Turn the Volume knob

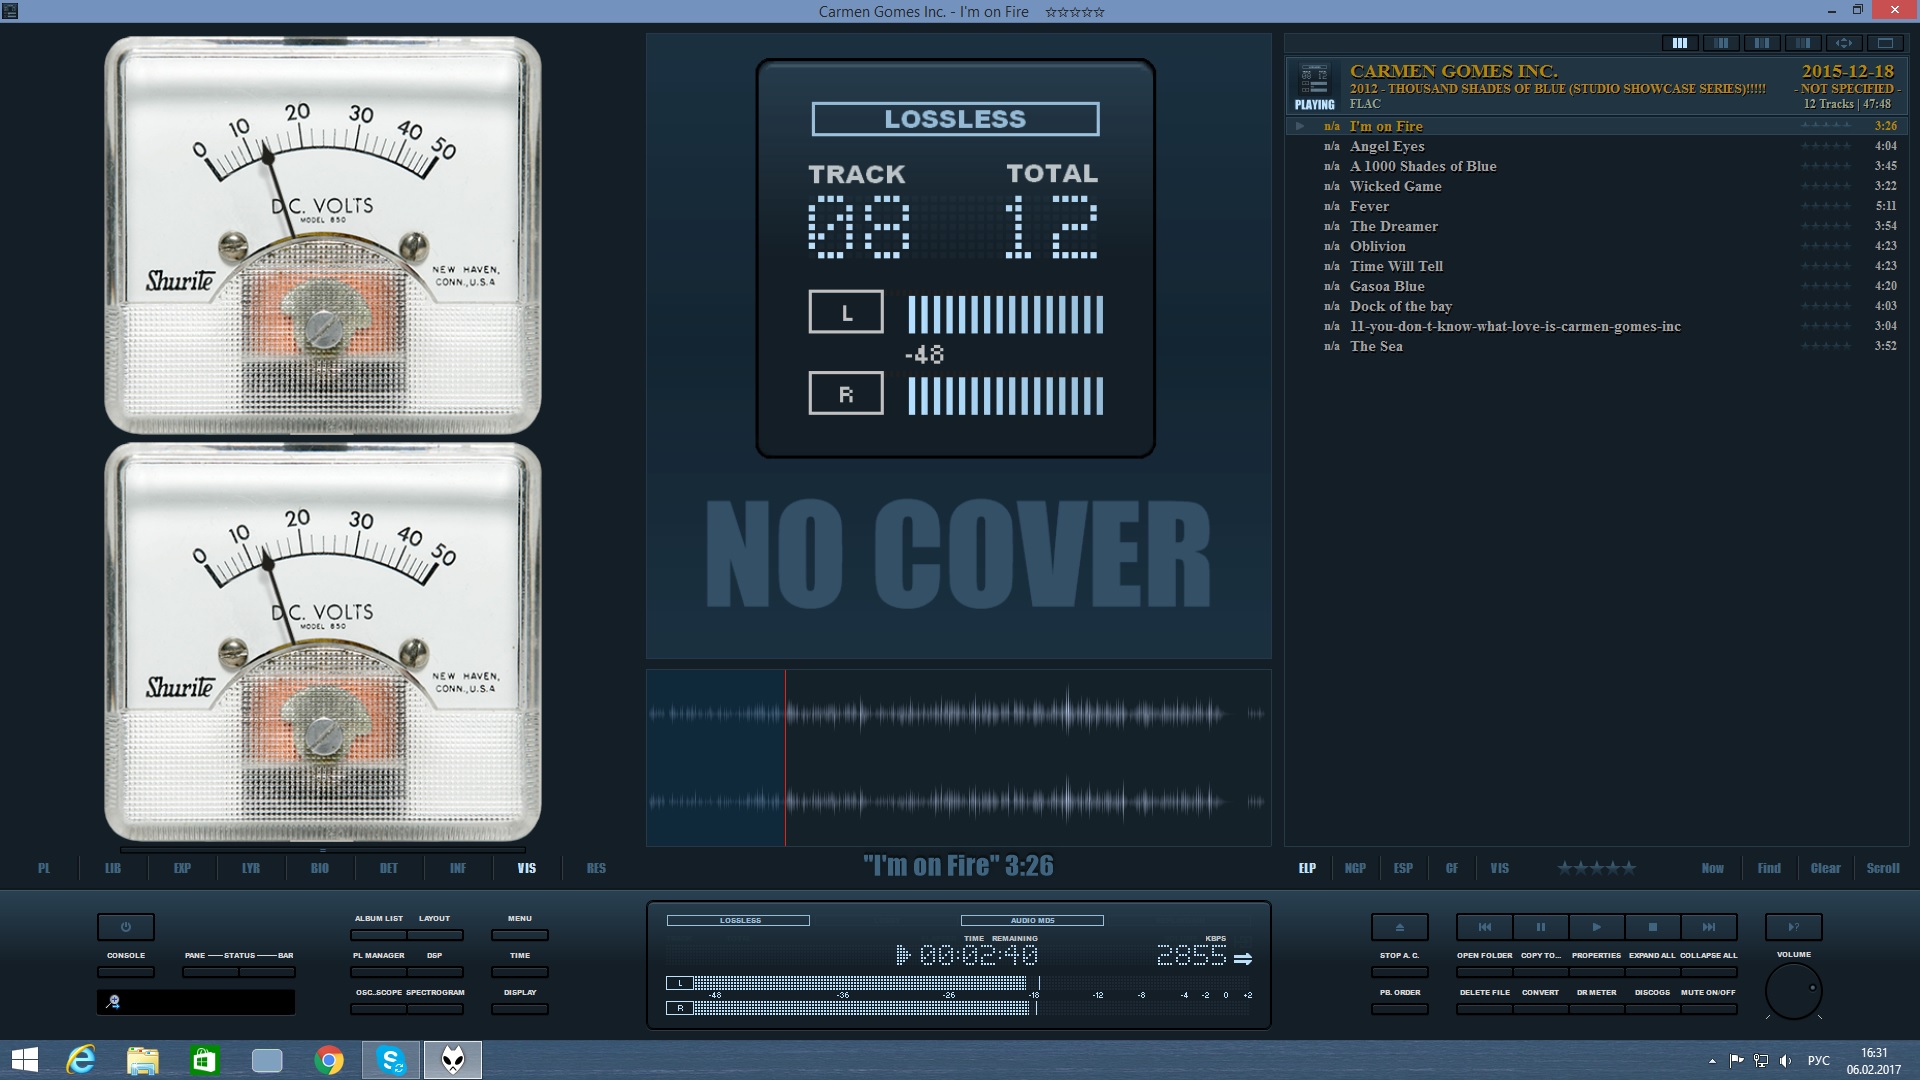1793,992
